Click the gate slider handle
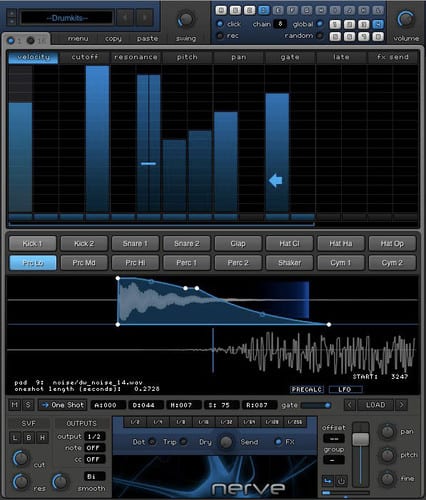 coord(327,405)
